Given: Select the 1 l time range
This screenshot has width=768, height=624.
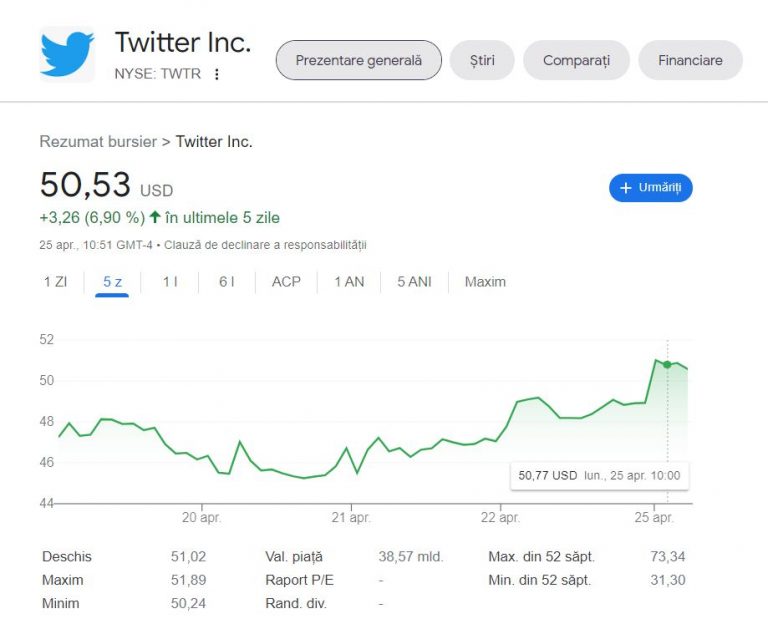Looking at the screenshot, I should tap(170, 282).
